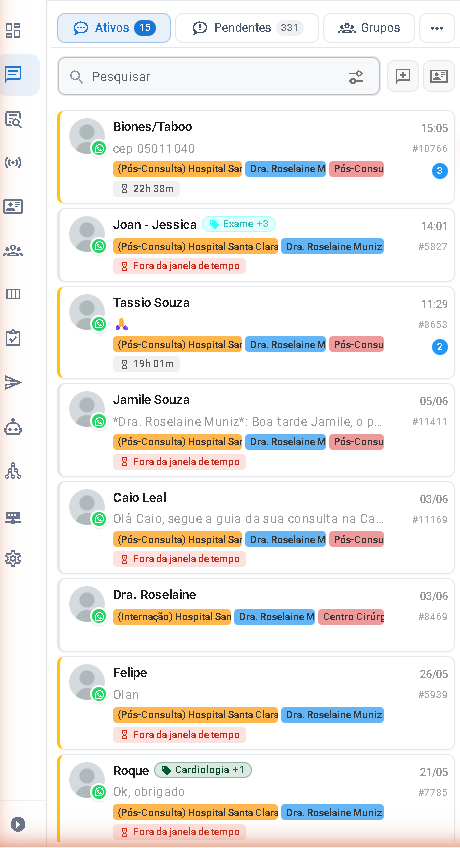The width and height of the screenshot is (460, 848).
Task: Click unread badge 2 on Tassio Souza
Action: pyautogui.click(x=439, y=347)
